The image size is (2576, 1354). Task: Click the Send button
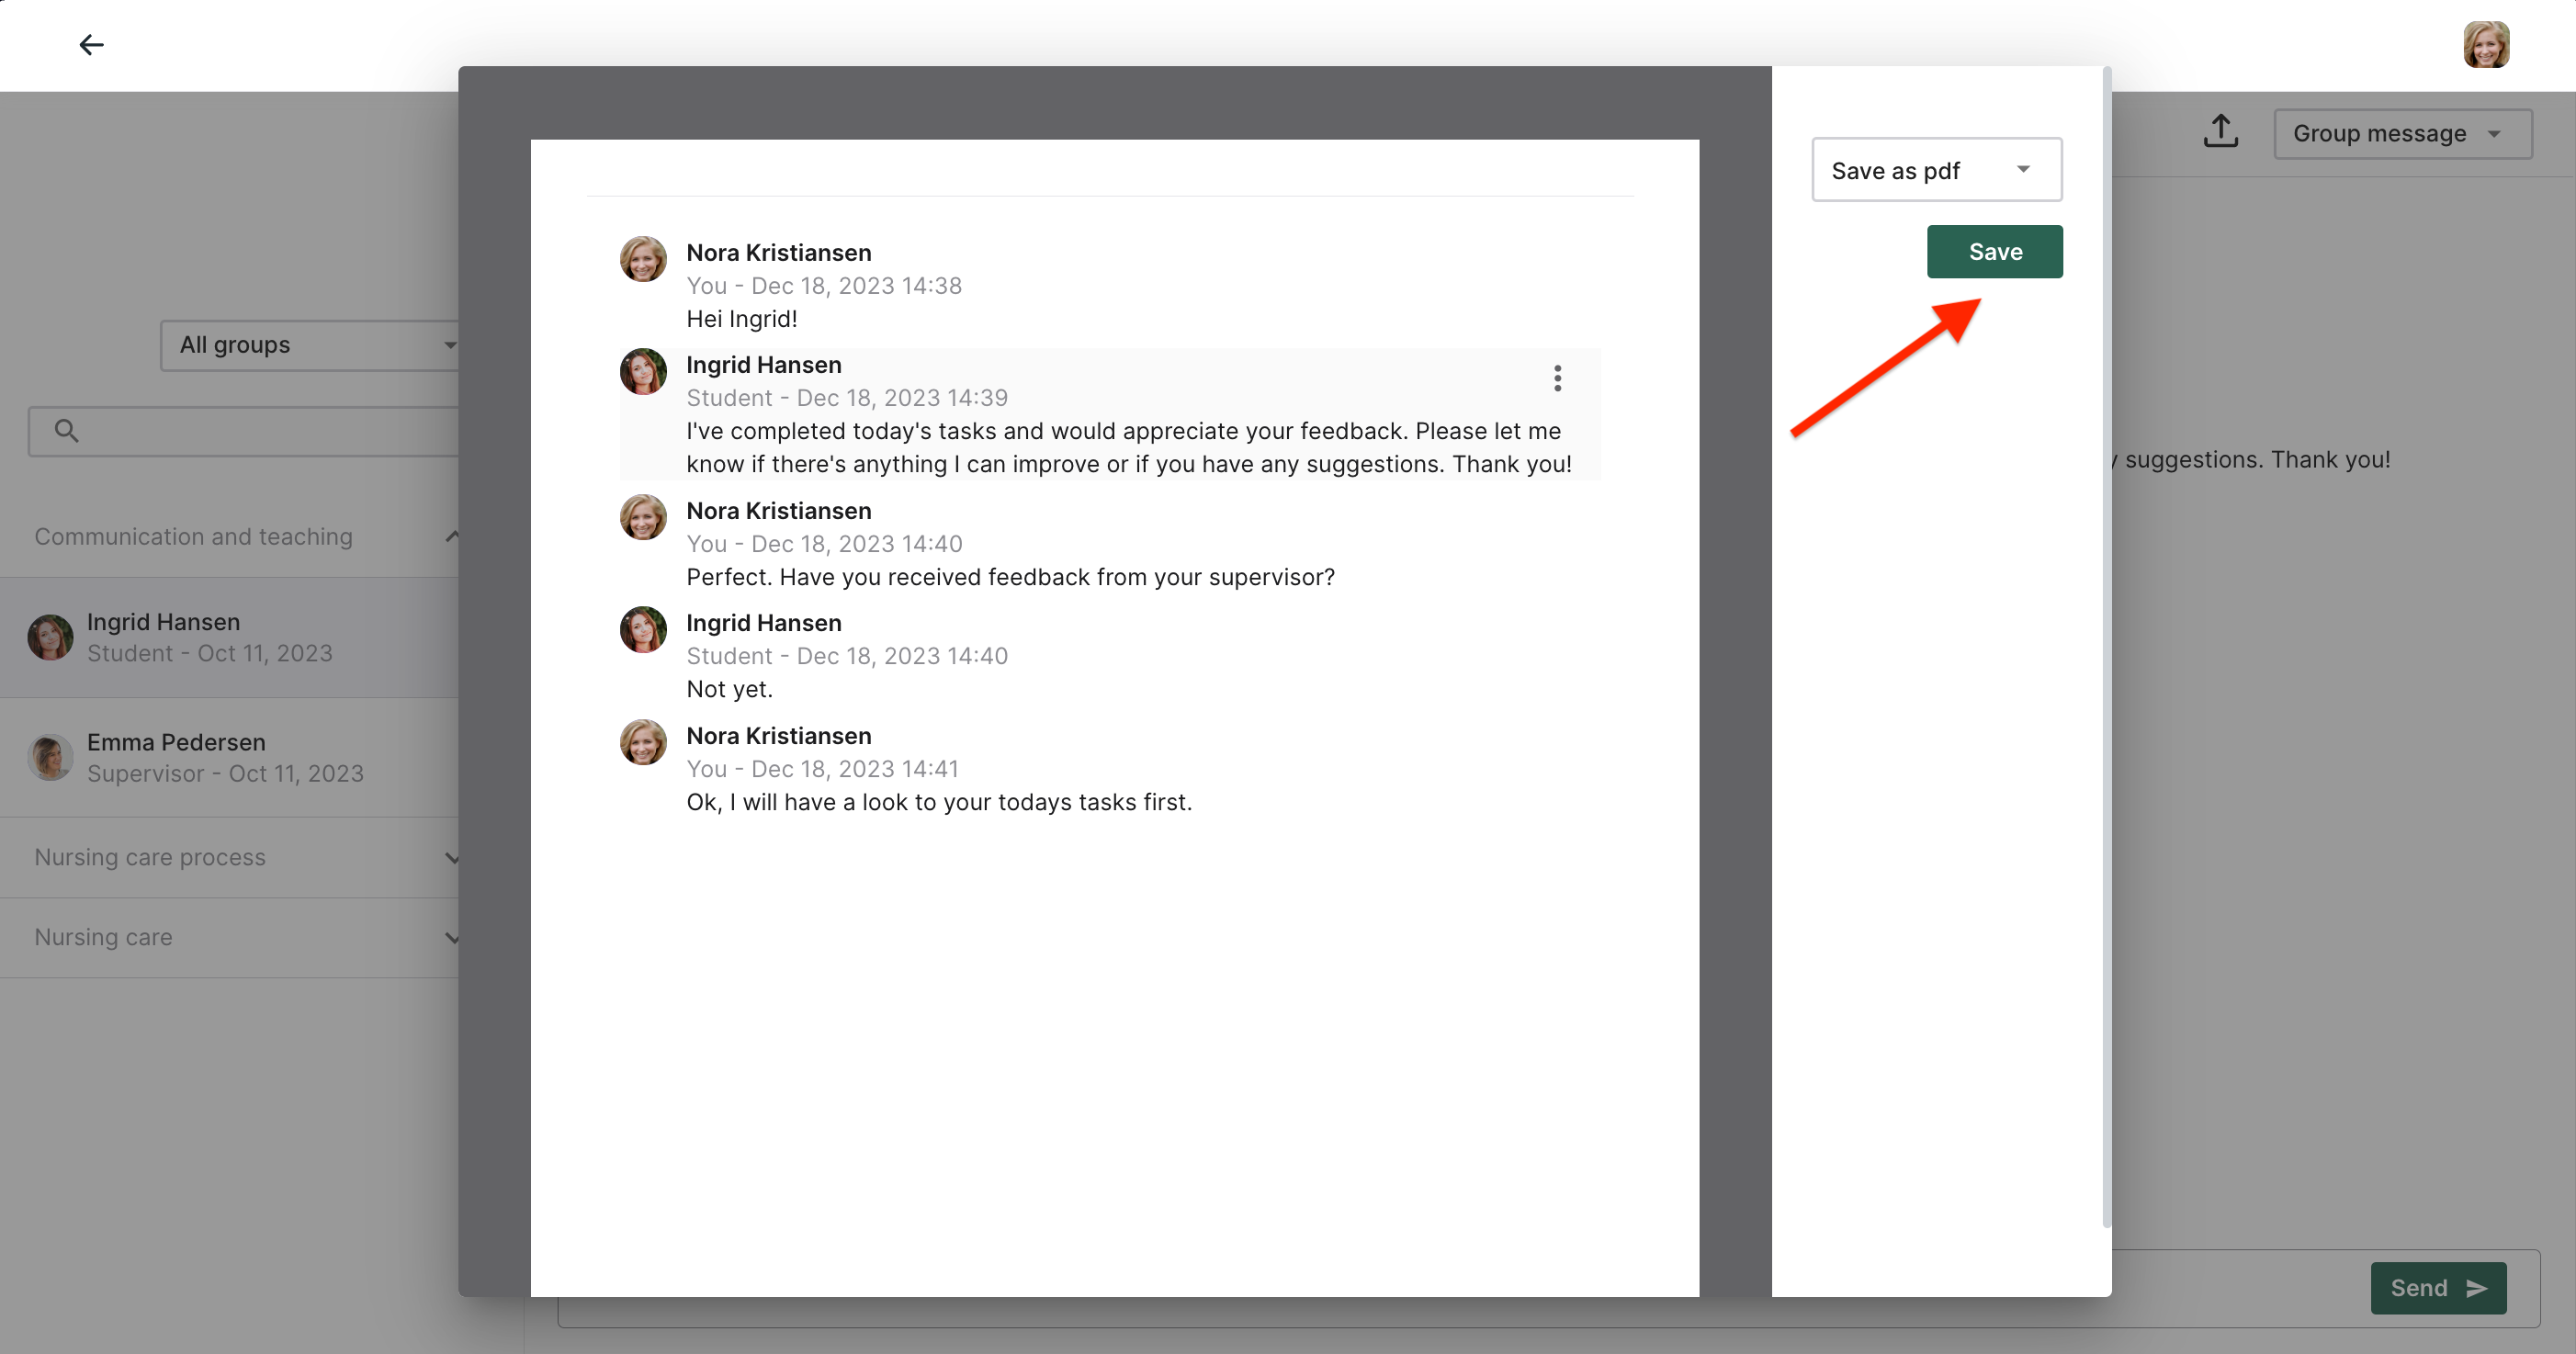tap(2437, 1288)
